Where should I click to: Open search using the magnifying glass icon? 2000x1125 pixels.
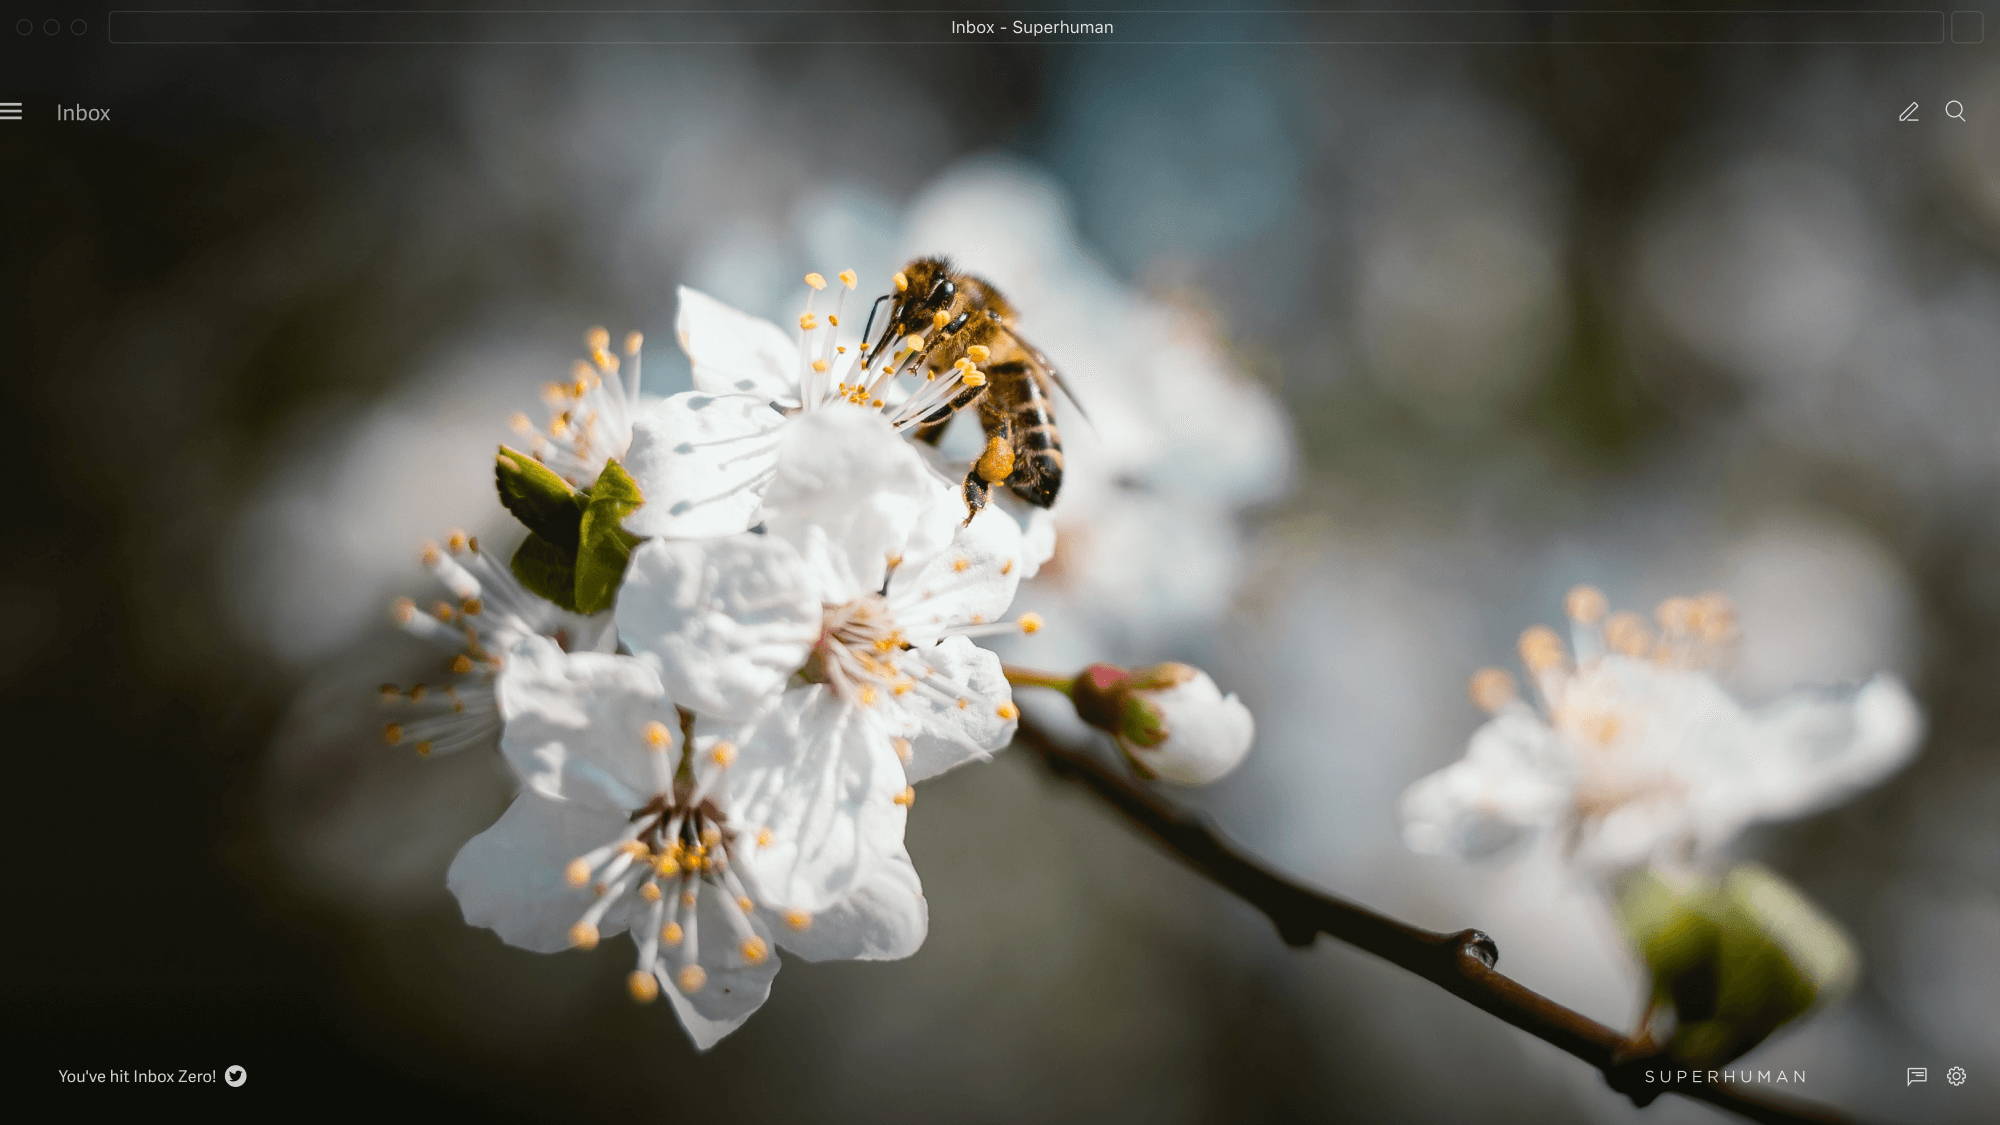tap(1955, 112)
